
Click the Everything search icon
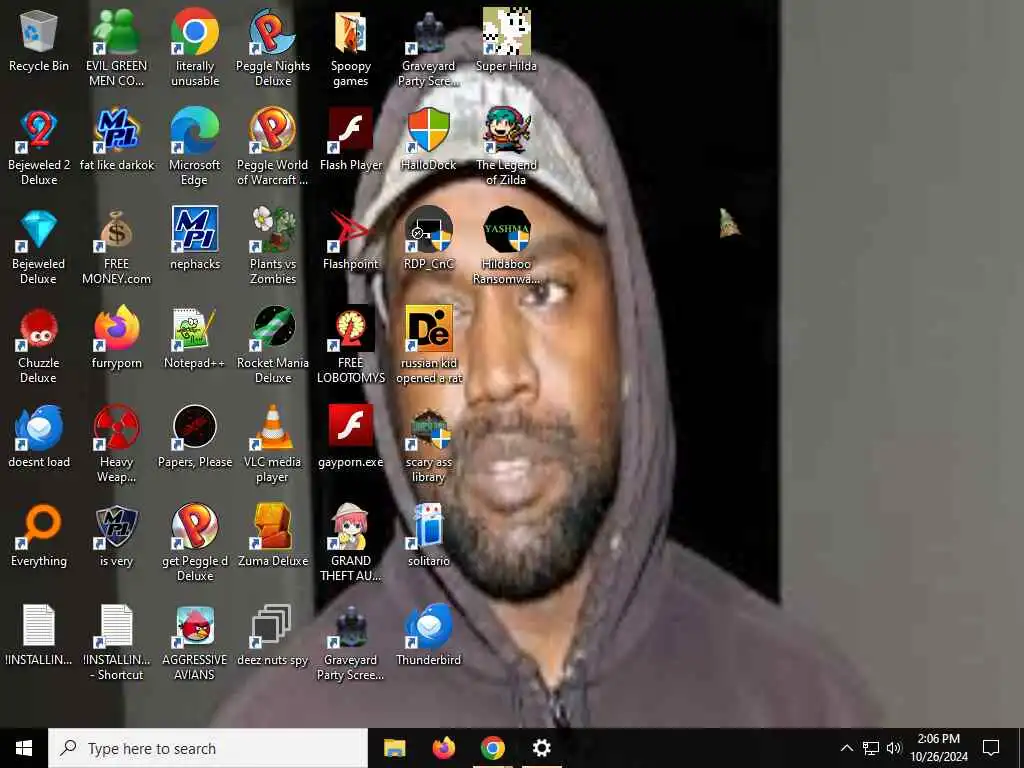pyautogui.click(x=39, y=526)
